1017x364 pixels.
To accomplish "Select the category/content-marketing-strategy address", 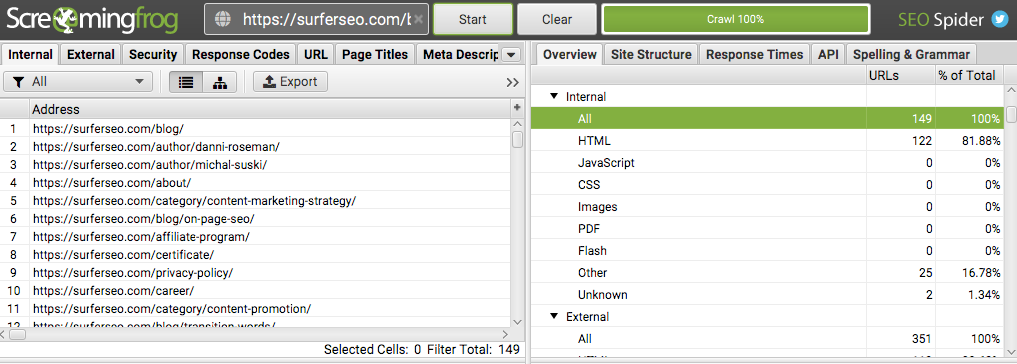I will coord(256,200).
